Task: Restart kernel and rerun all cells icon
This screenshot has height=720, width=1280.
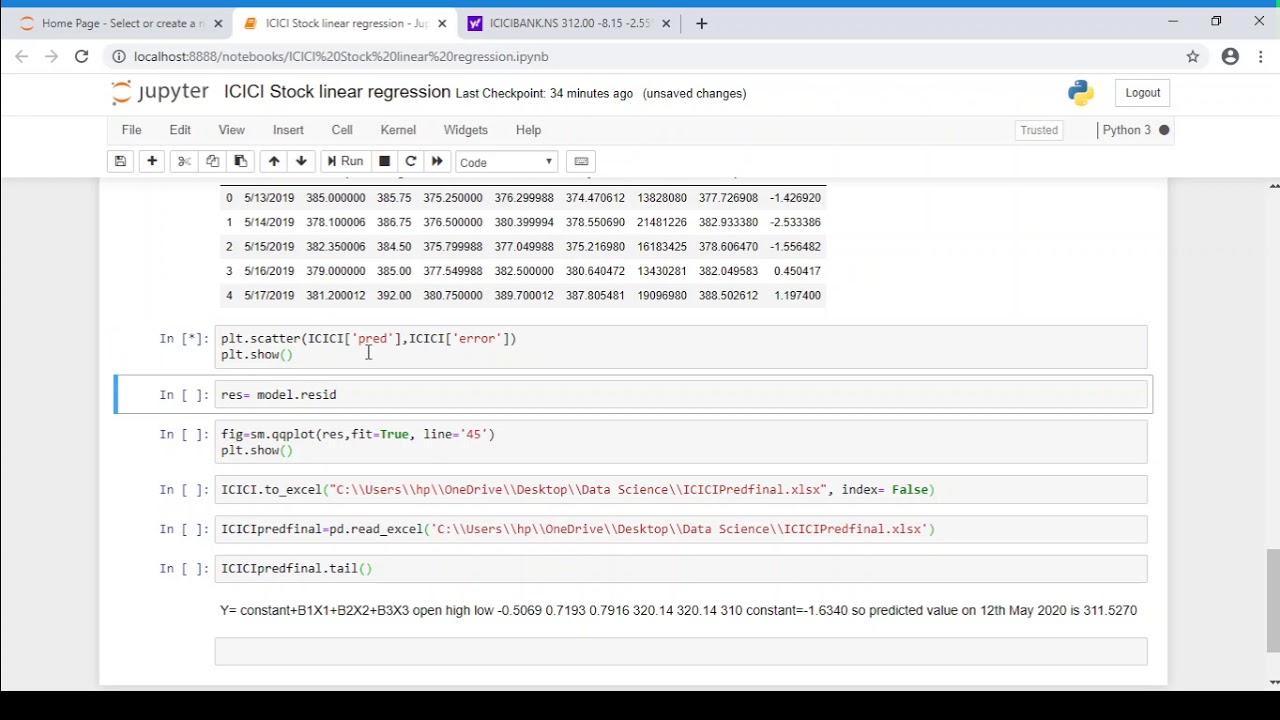Action: 437,162
